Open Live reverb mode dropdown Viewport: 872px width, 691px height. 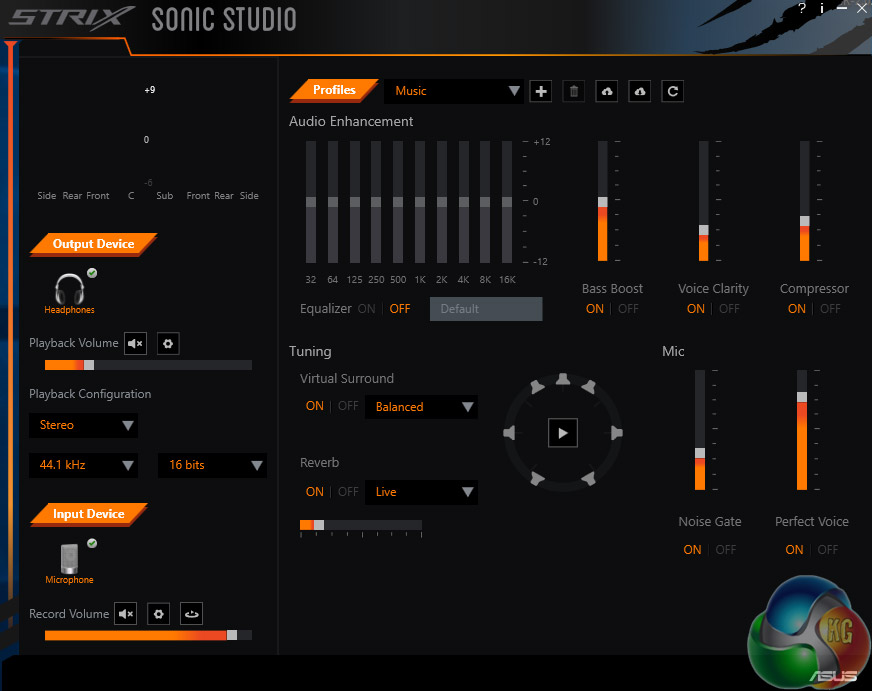click(x=422, y=492)
